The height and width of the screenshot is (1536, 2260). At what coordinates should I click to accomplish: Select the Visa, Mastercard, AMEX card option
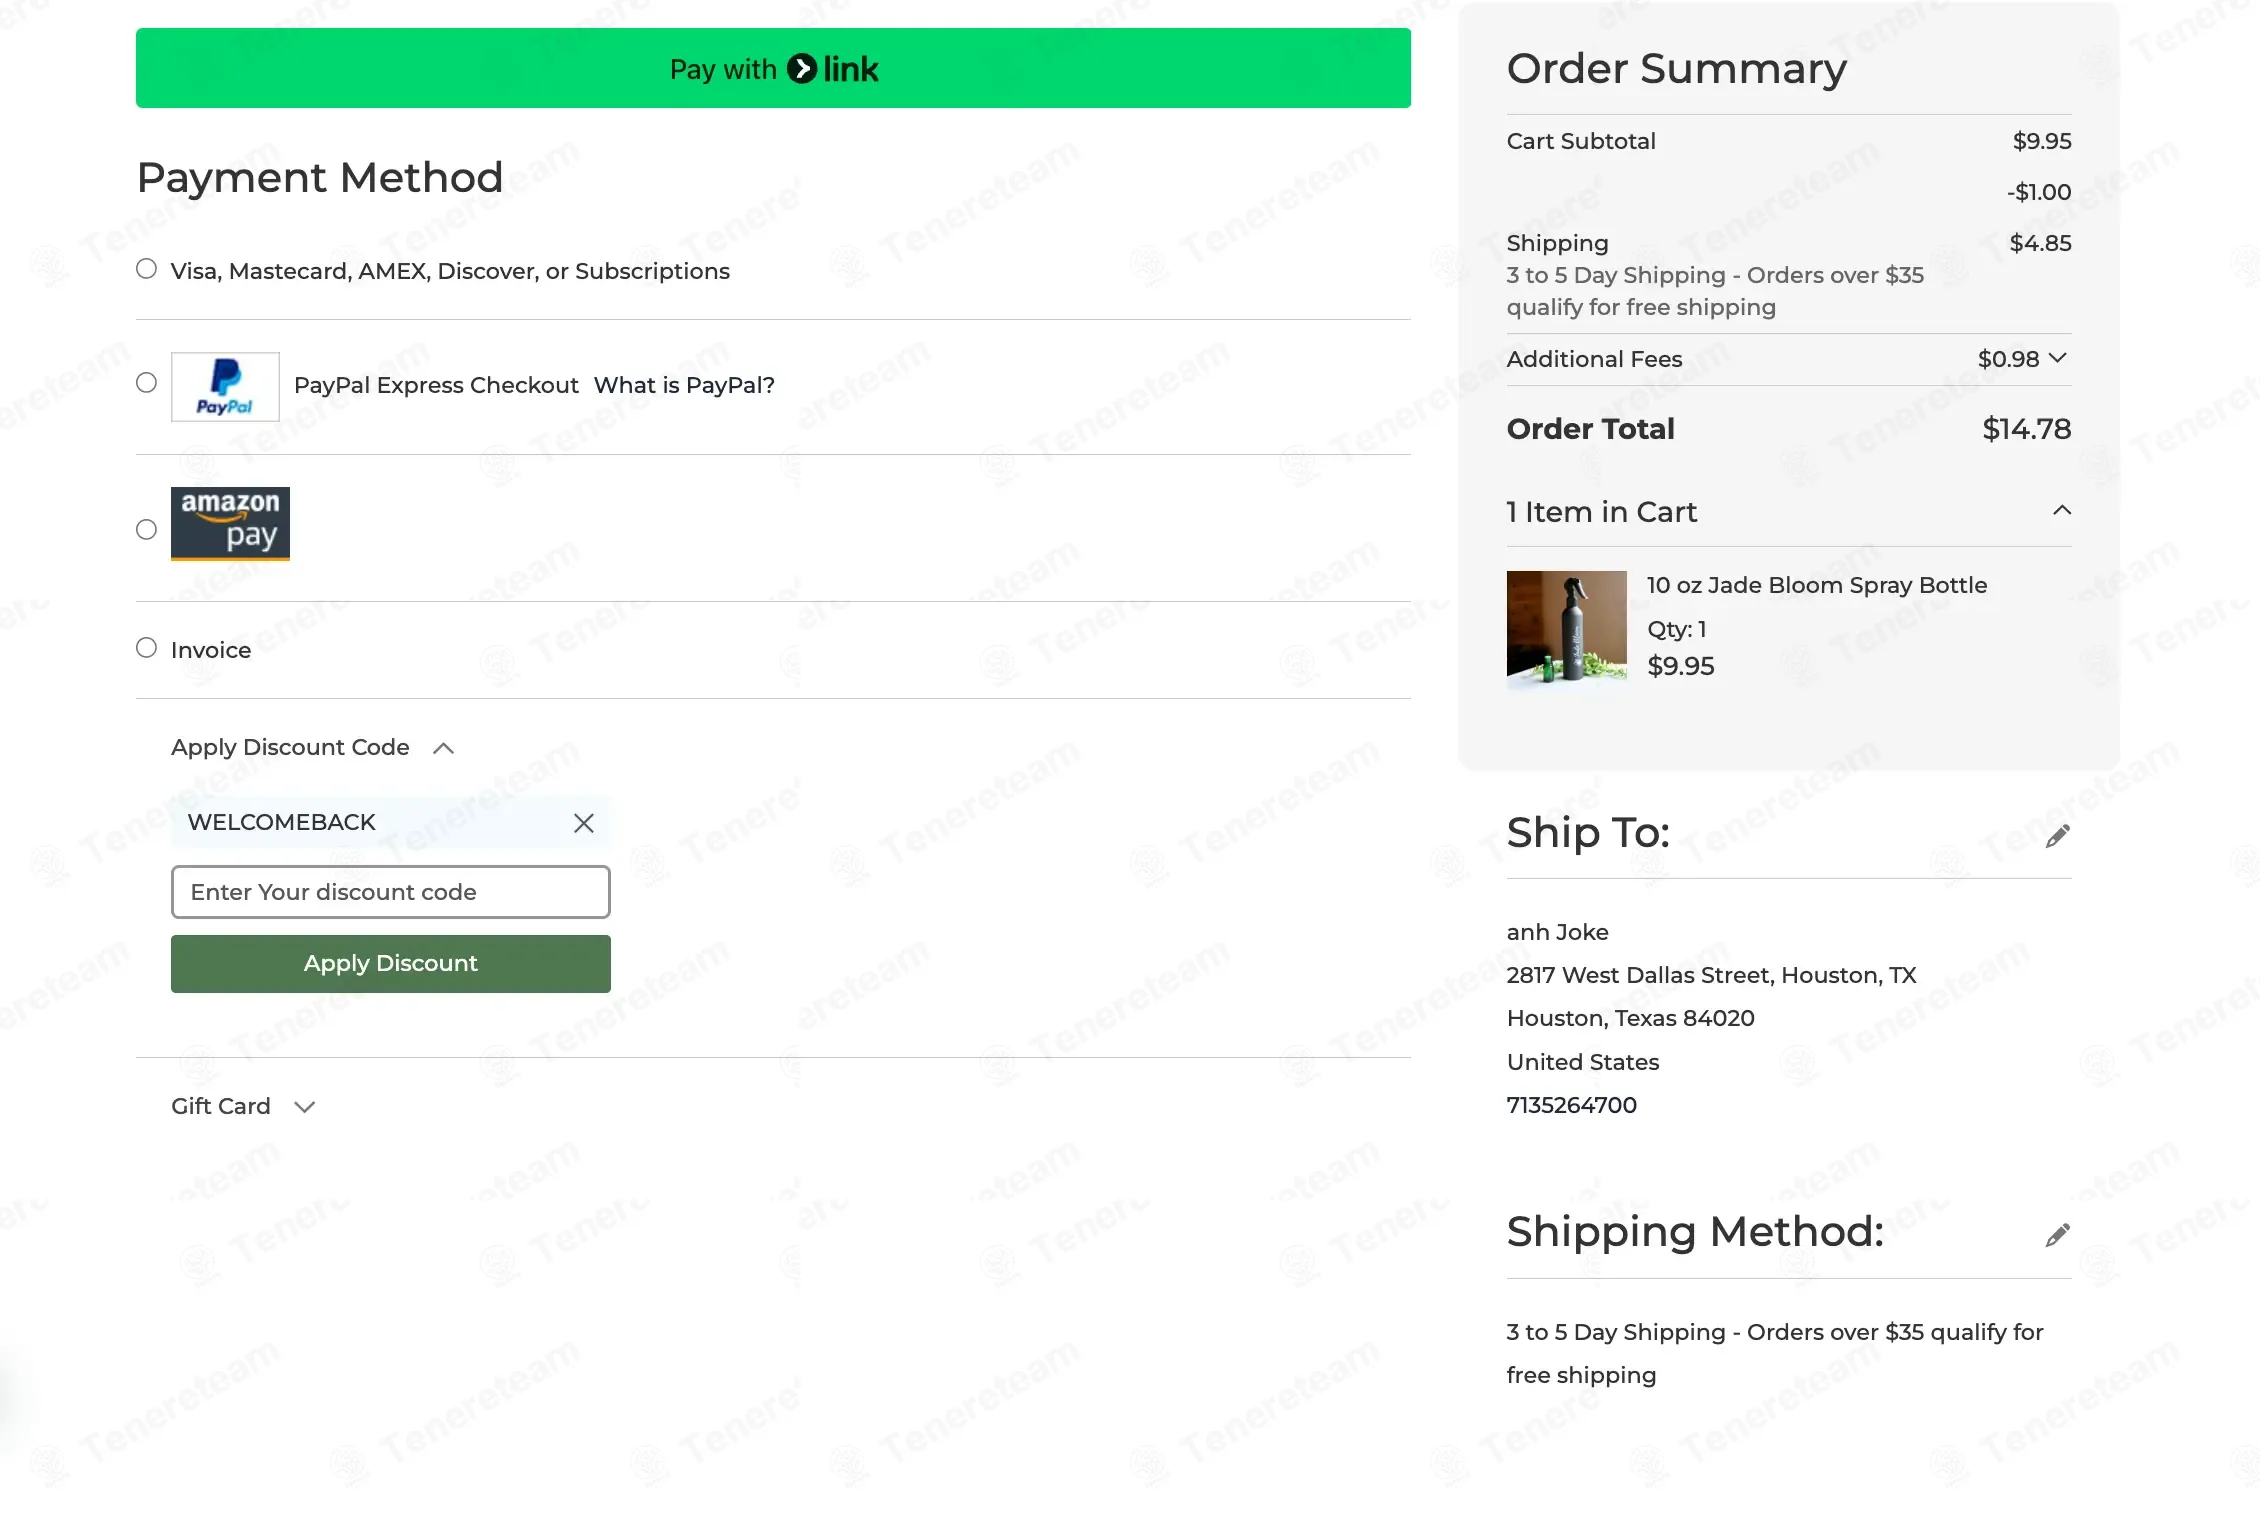(147, 269)
